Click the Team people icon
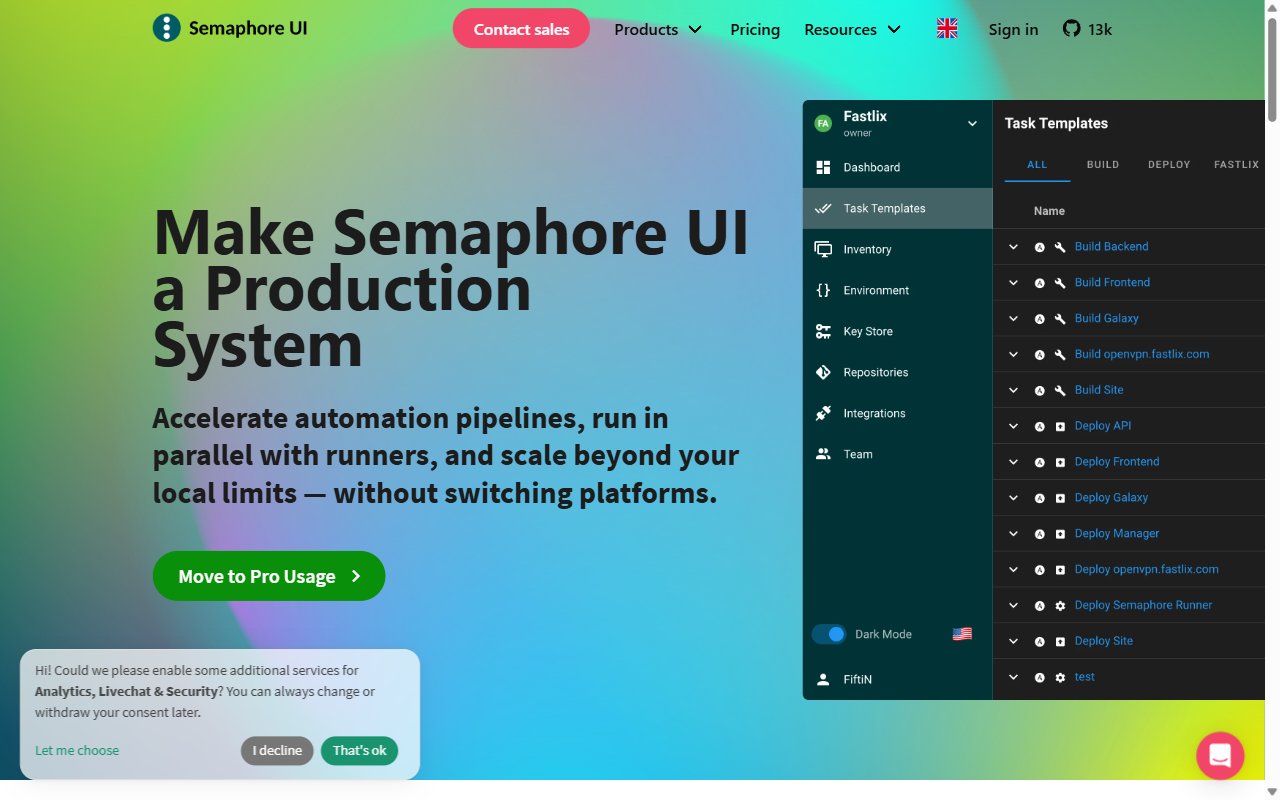The image size is (1280, 800). (823, 454)
